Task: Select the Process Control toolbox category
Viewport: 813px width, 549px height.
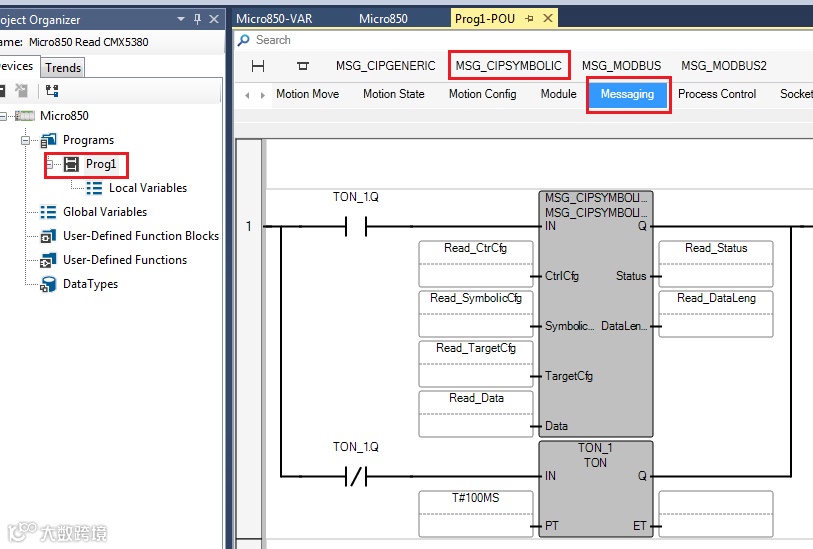Action: [717, 94]
